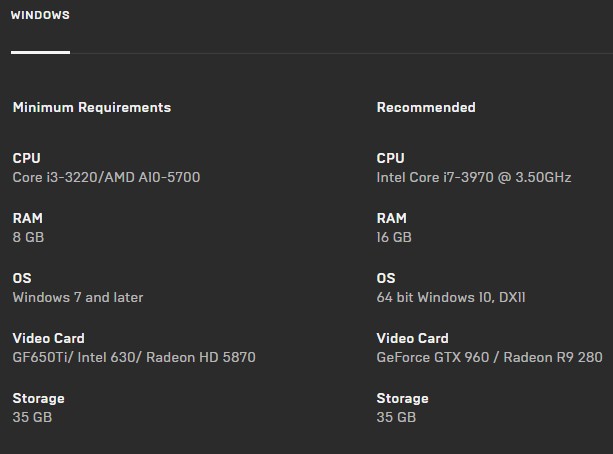
Task: Click the Intel Core i7-3970 @ 3.50GHz text
Action: (x=473, y=177)
